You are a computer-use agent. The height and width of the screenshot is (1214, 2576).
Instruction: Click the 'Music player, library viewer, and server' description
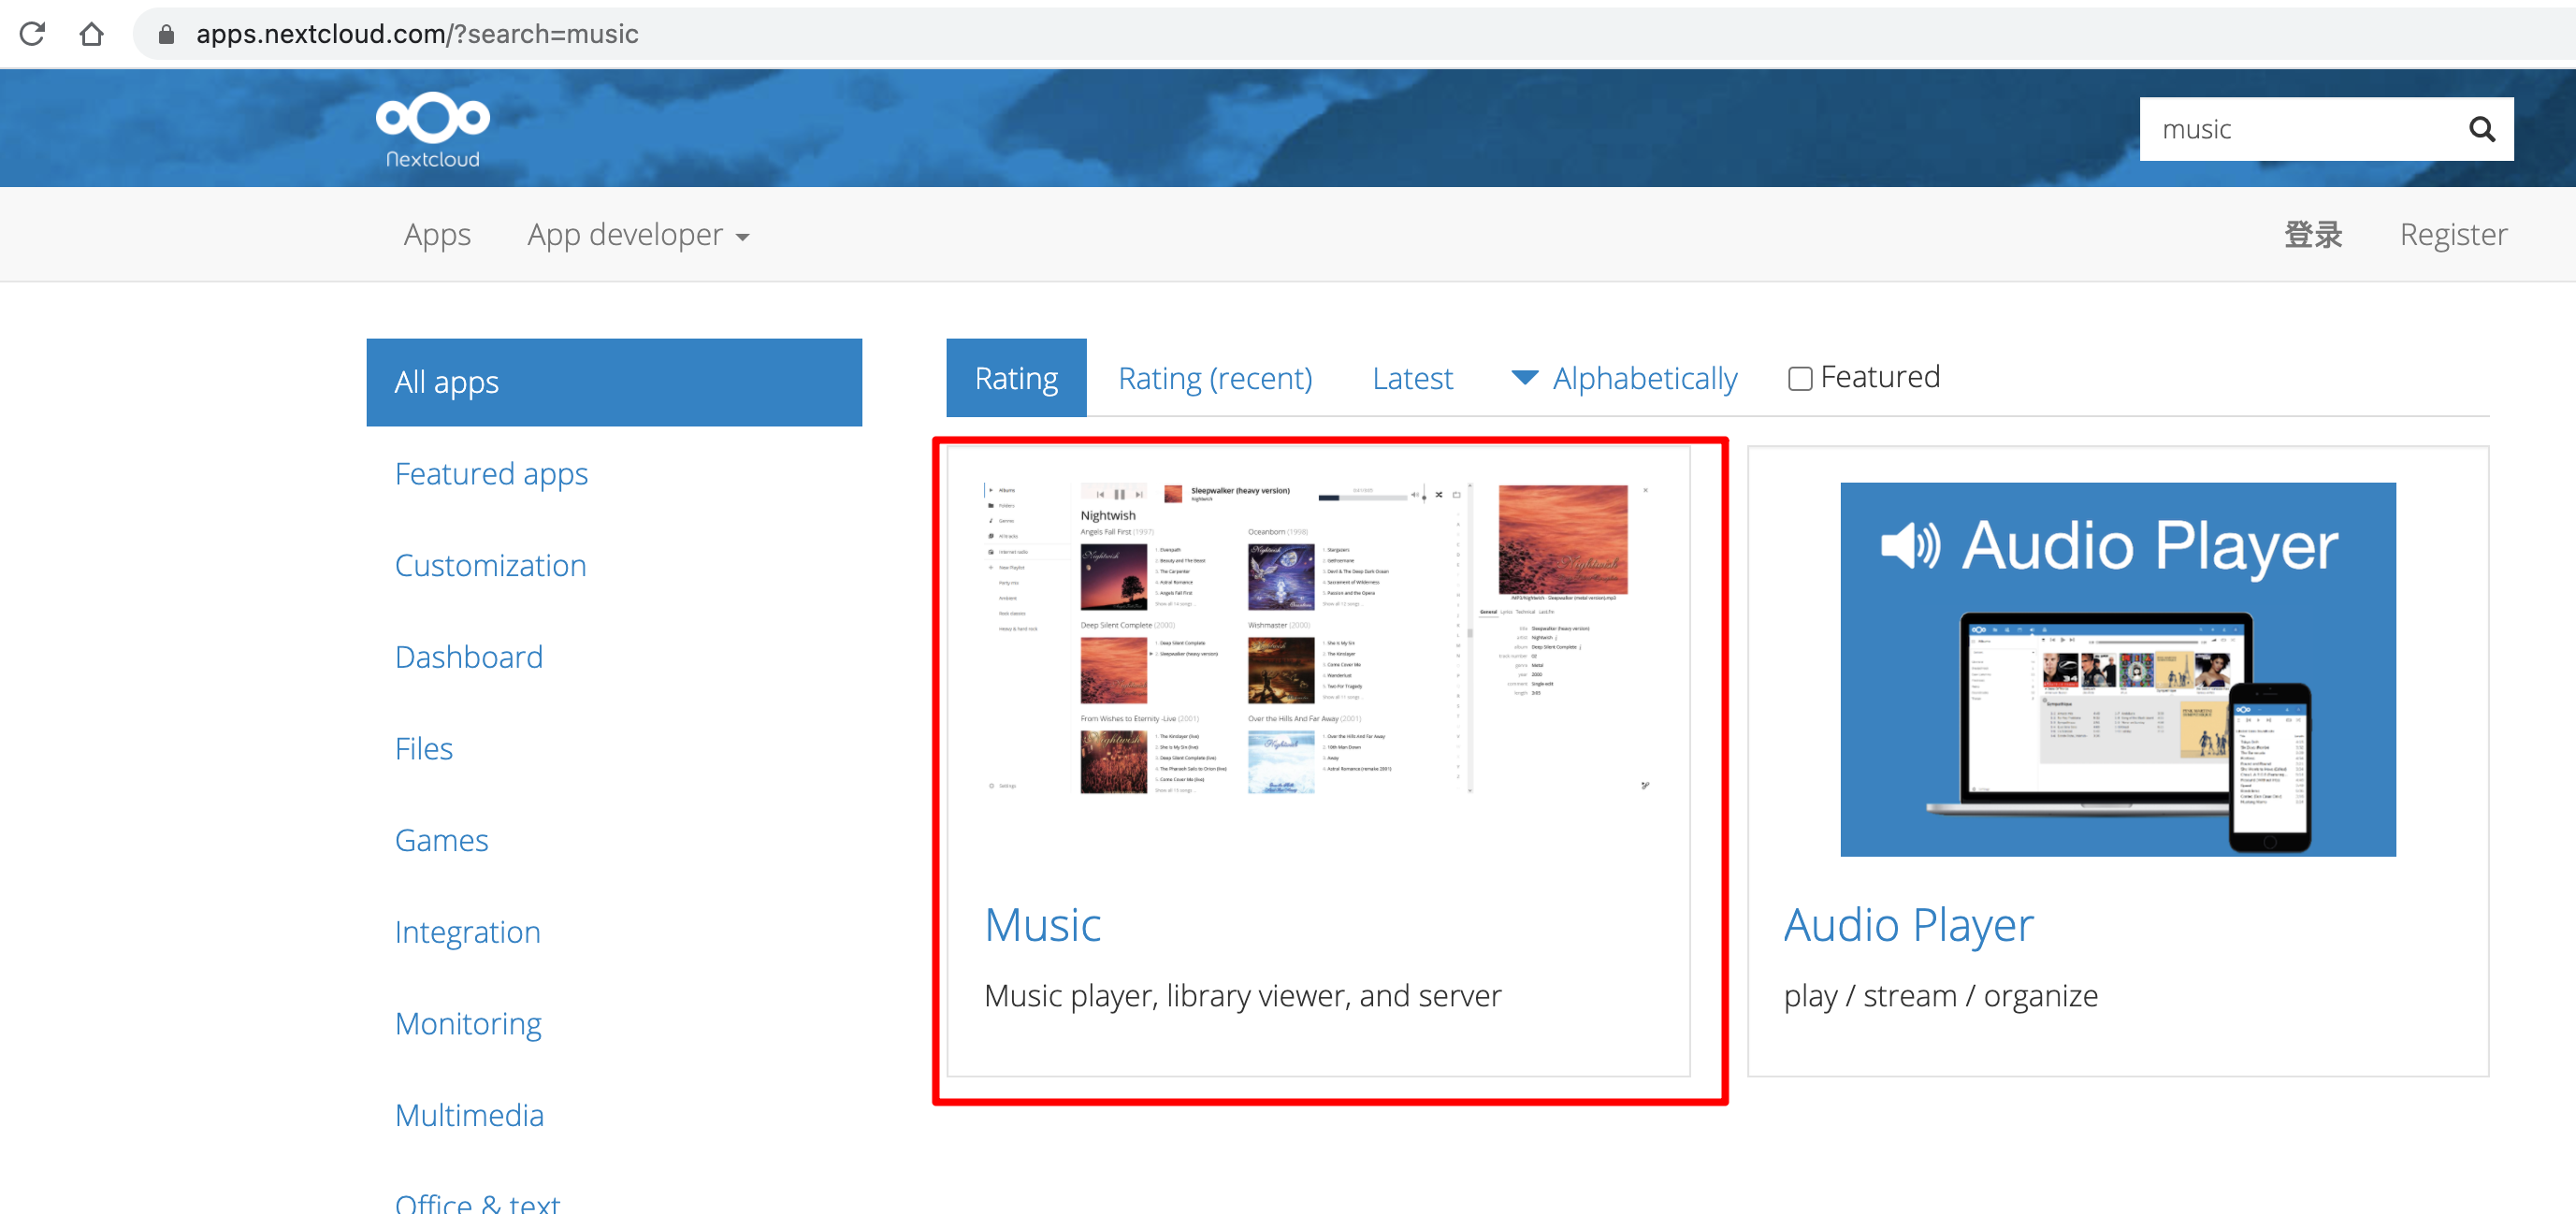pyautogui.click(x=1242, y=996)
